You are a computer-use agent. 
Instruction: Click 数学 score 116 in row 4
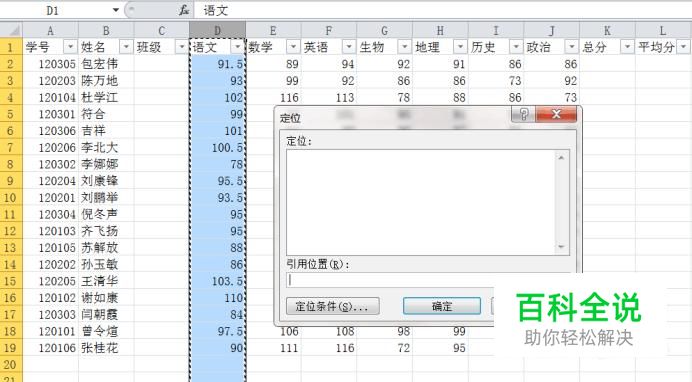[x=273, y=97]
